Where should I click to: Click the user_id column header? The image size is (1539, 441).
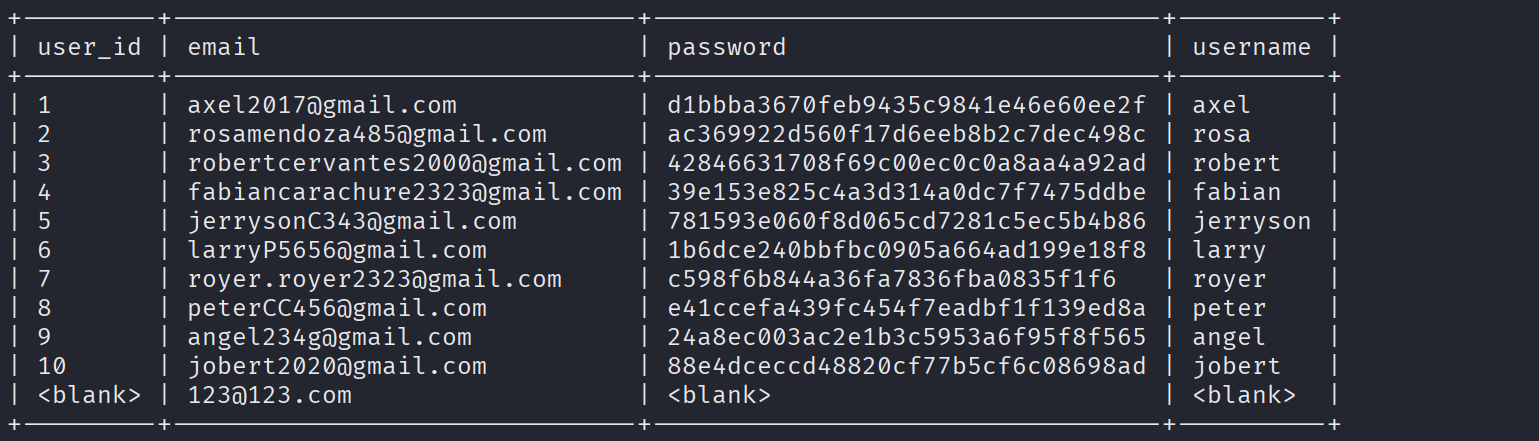(x=89, y=47)
